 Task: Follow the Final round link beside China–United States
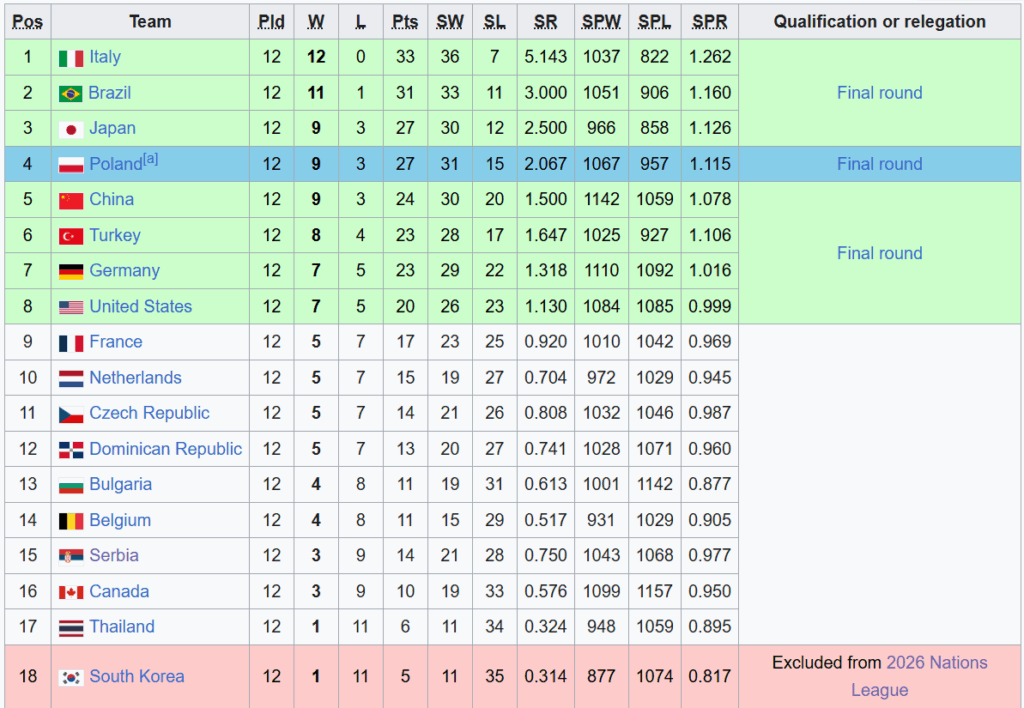coord(880,253)
